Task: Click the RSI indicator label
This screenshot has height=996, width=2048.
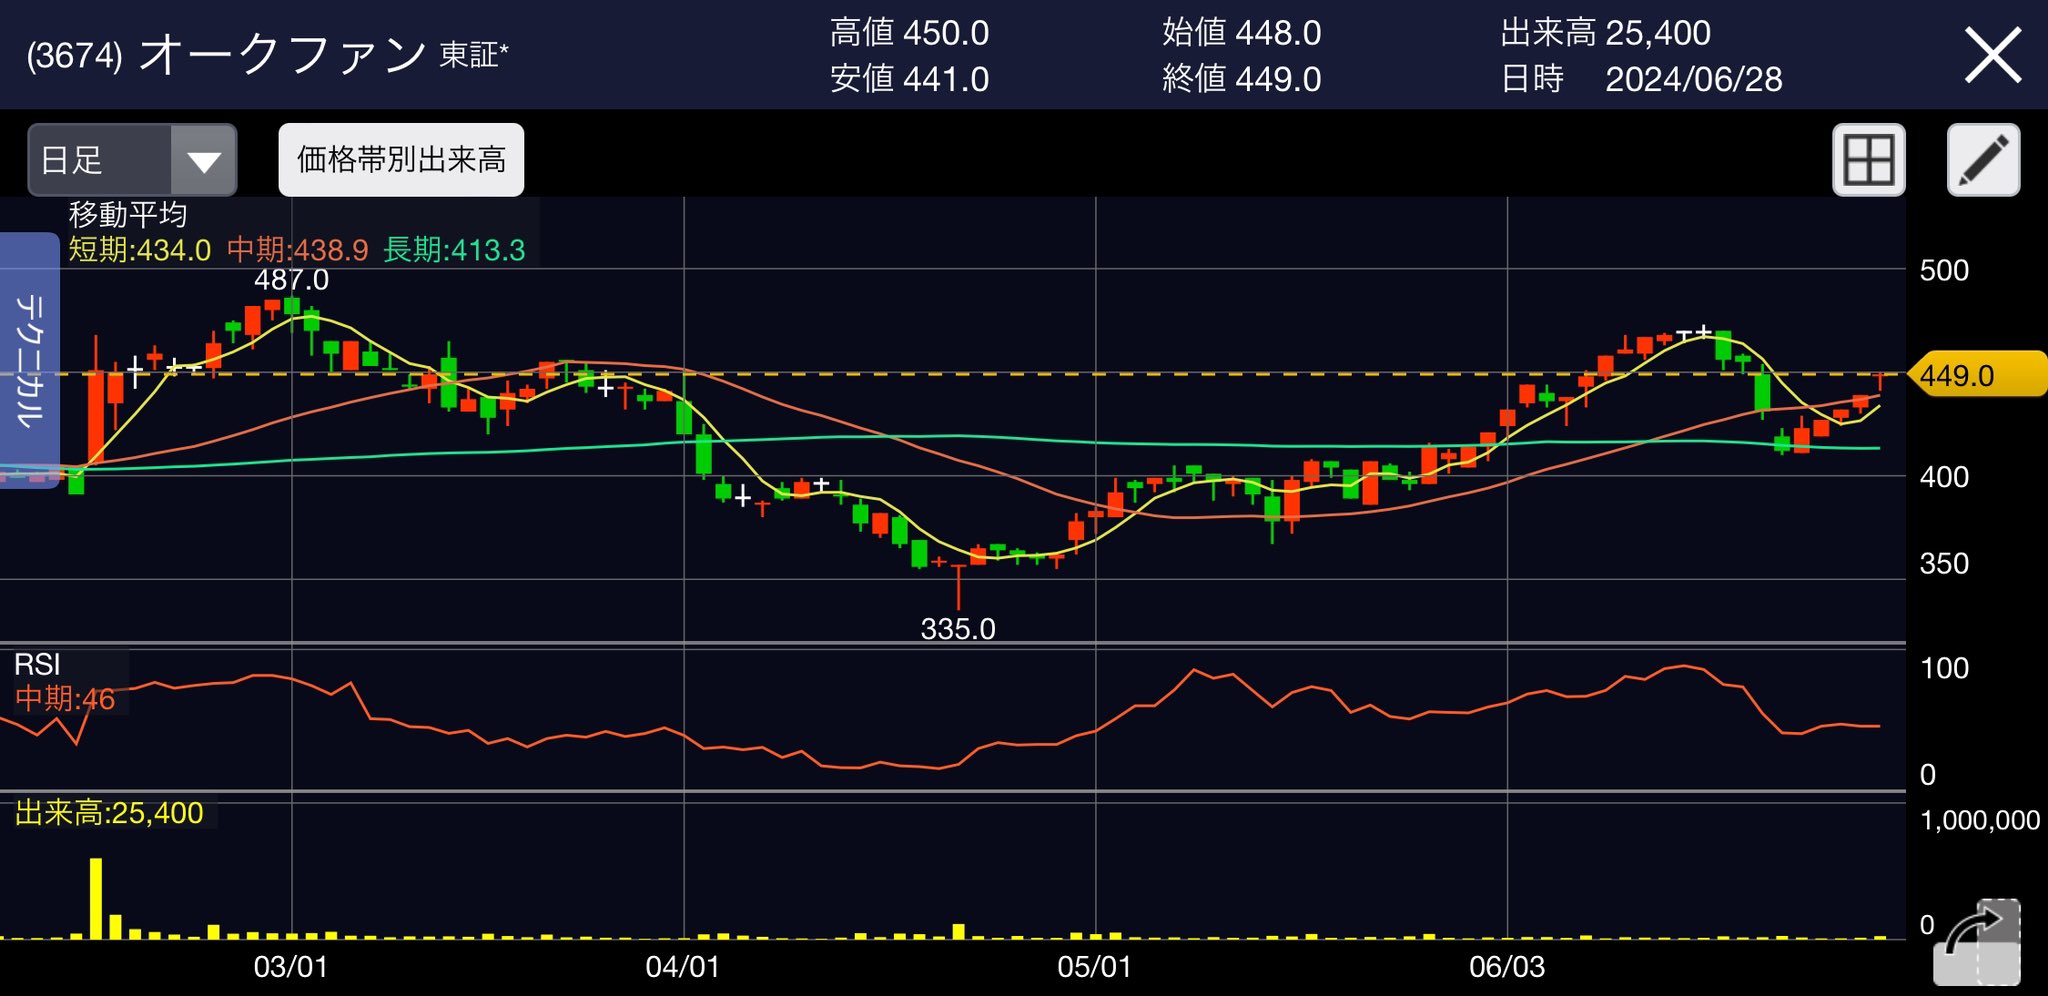Action: (37, 665)
